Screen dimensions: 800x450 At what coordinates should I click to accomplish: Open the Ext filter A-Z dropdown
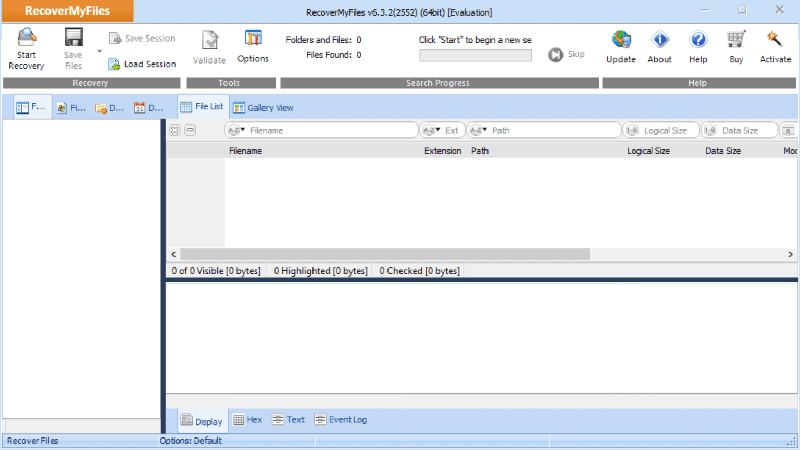(x=431, y=130)
